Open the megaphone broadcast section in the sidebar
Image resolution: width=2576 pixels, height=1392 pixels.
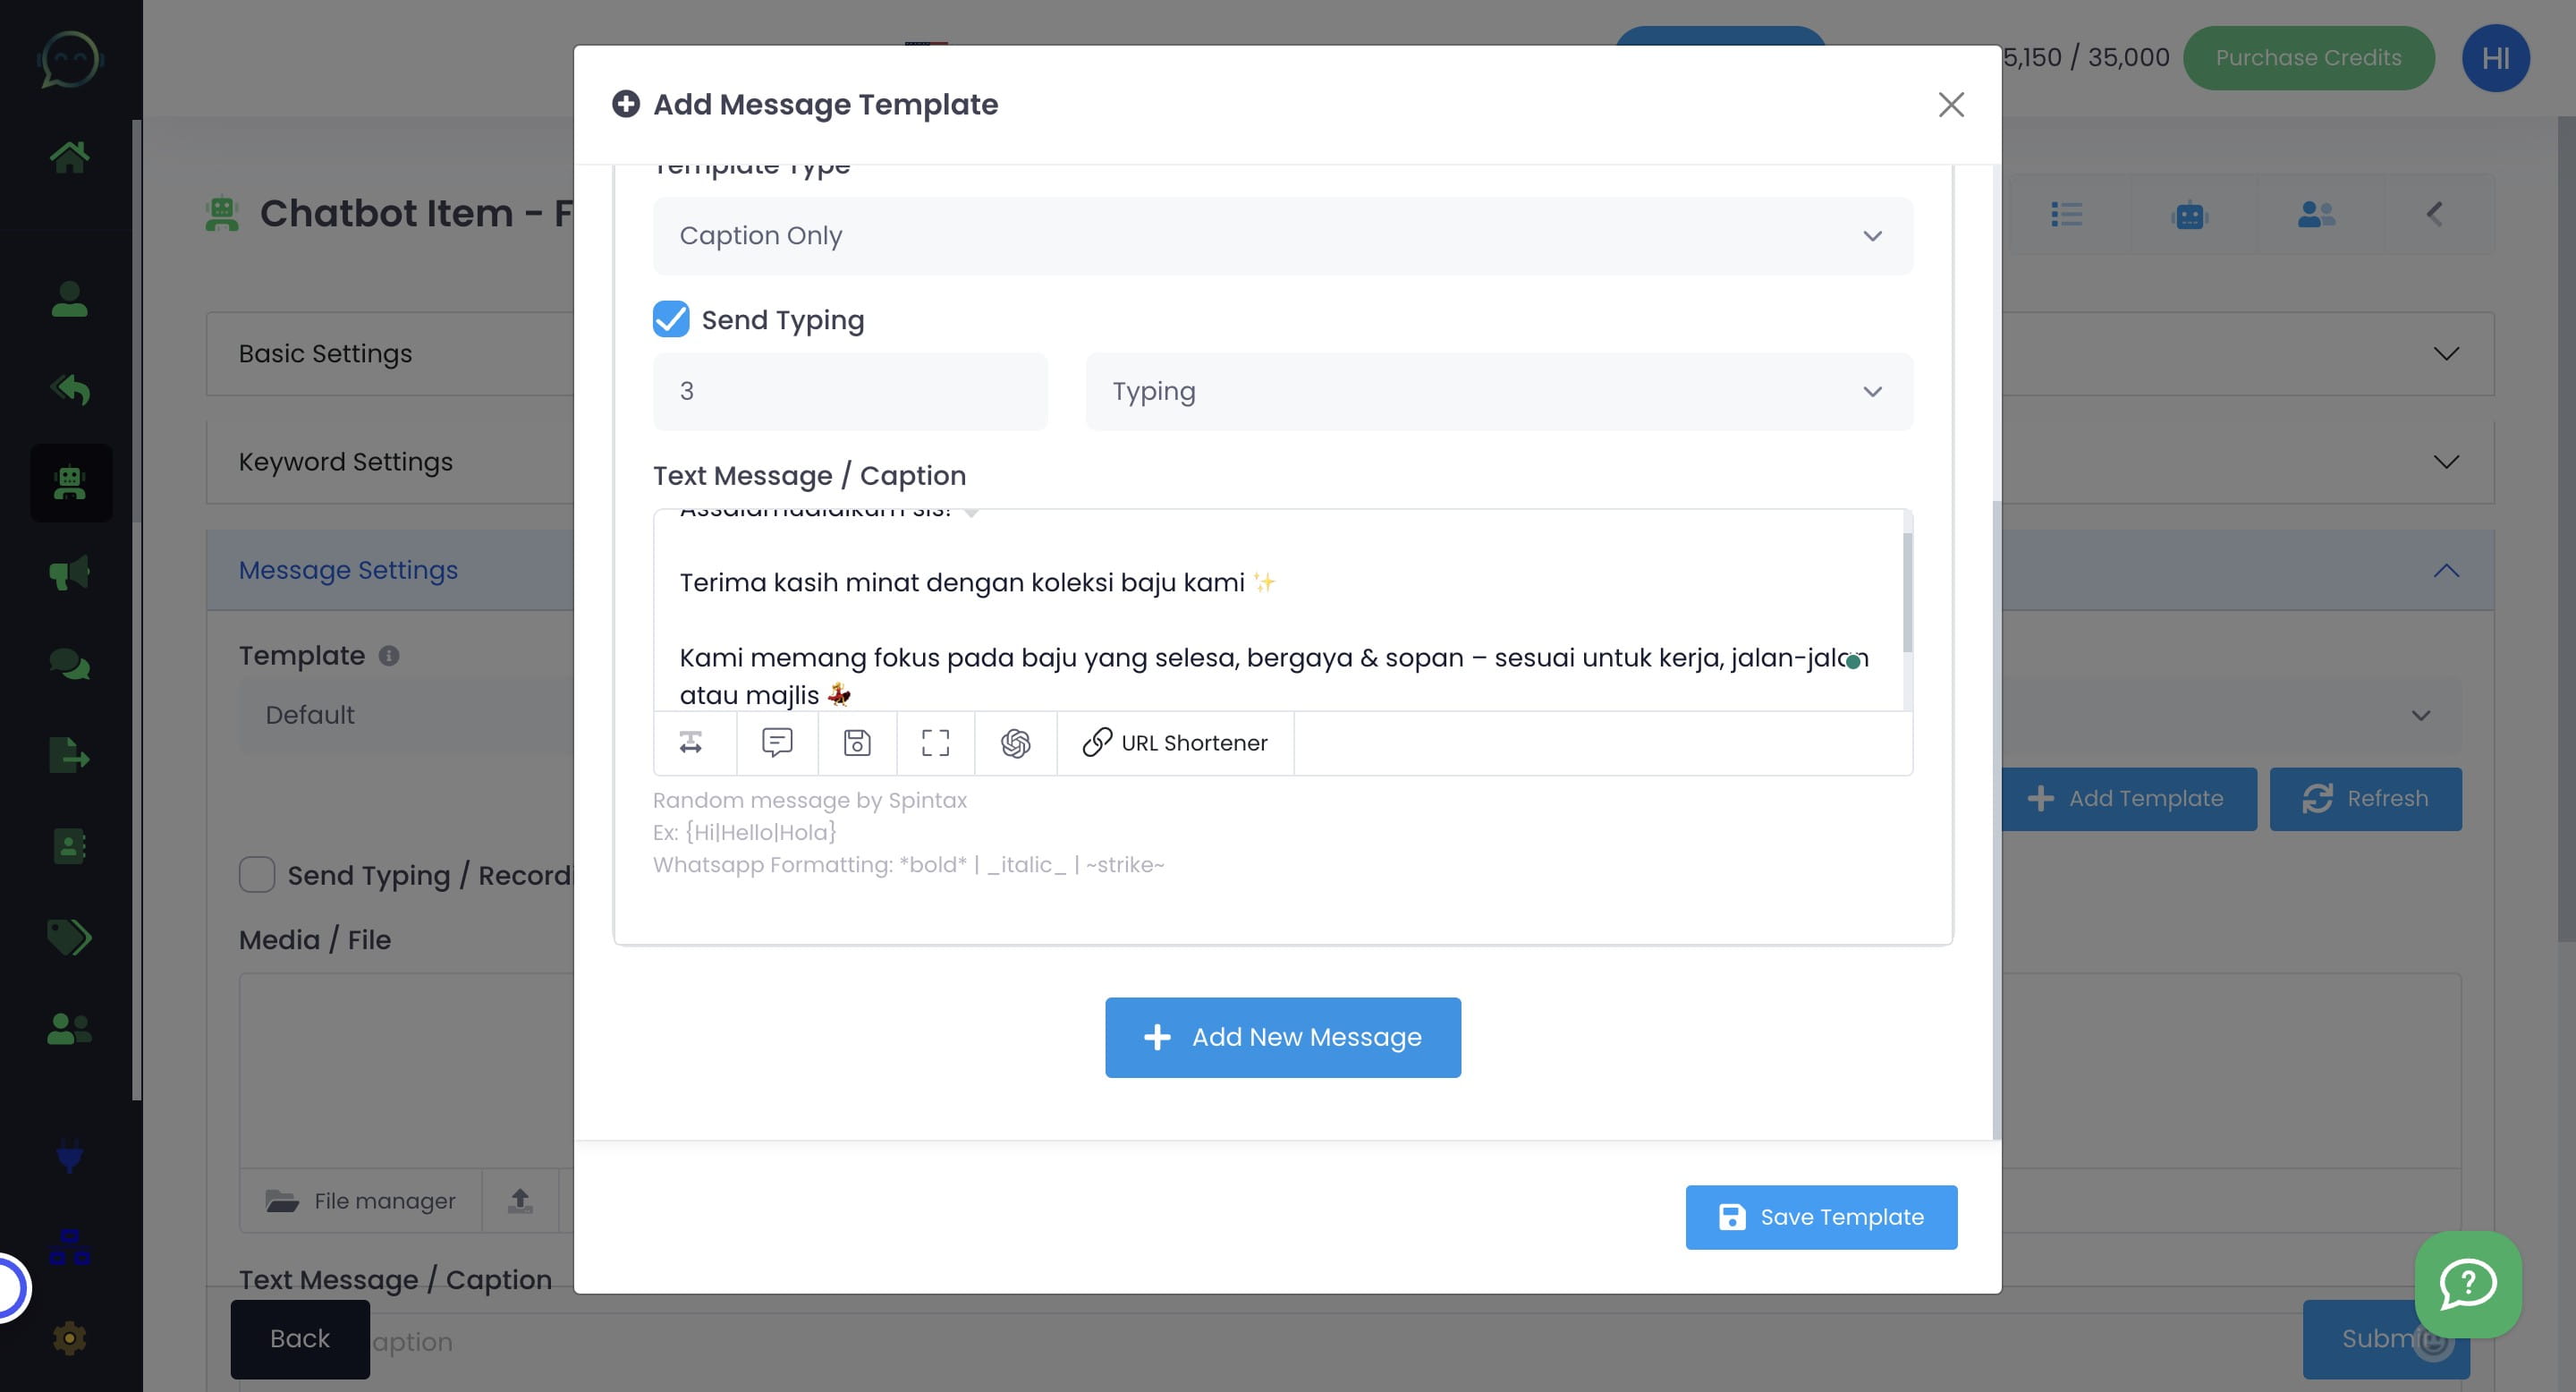pos(70,571)
